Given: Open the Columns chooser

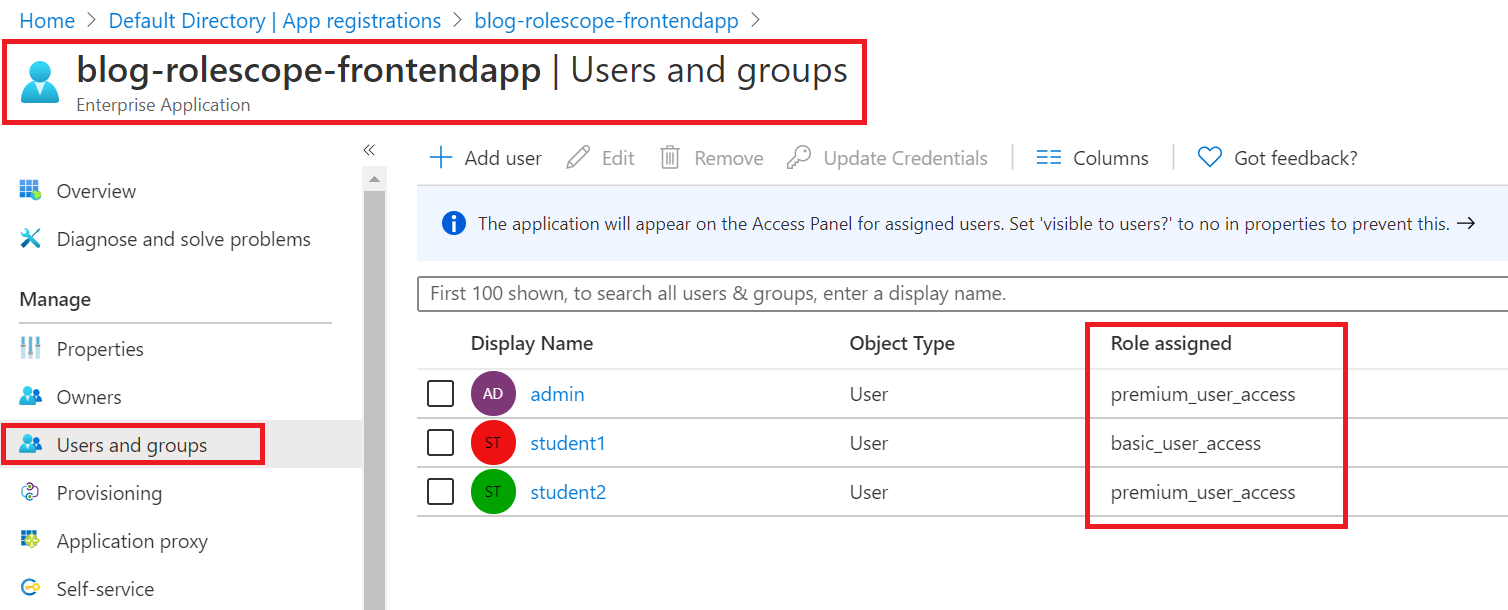Looking at the screenshot, I should [x=1092, y=158].
